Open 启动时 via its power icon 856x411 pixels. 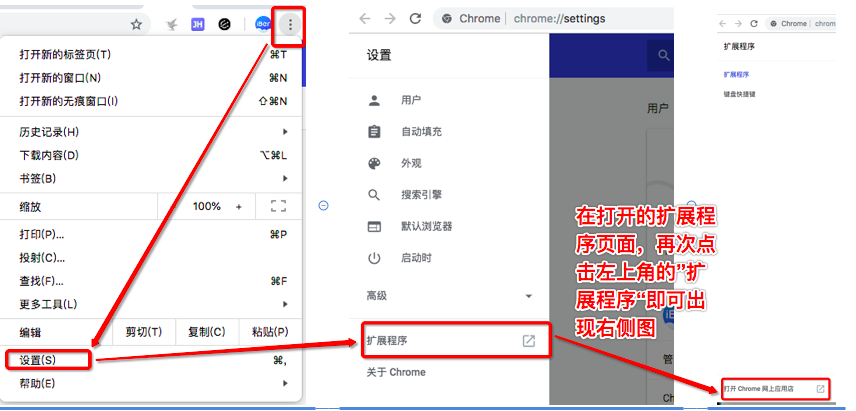374,258
